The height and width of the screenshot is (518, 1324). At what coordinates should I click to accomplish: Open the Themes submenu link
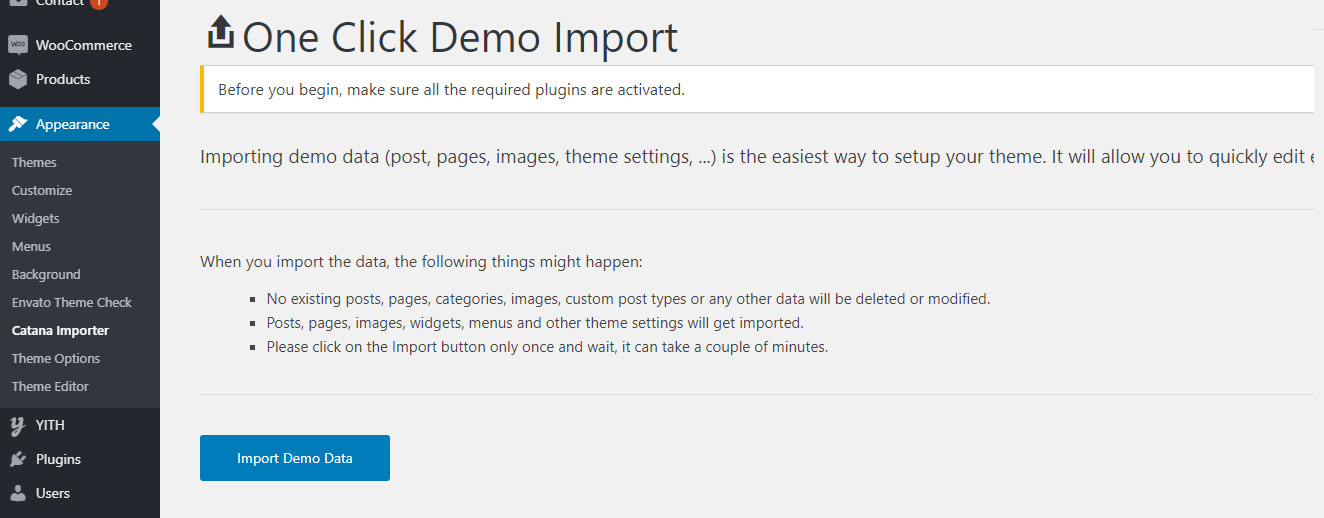tap(34, 162)
